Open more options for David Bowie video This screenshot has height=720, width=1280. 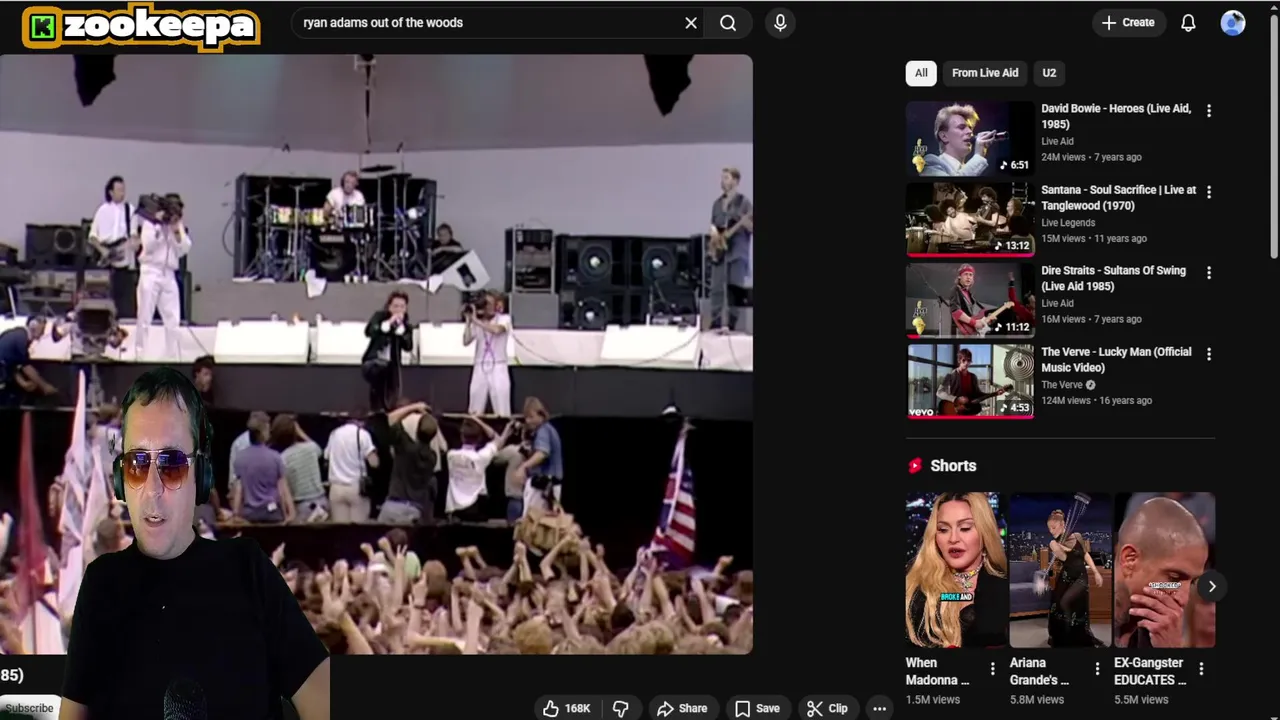[1208, 111]
